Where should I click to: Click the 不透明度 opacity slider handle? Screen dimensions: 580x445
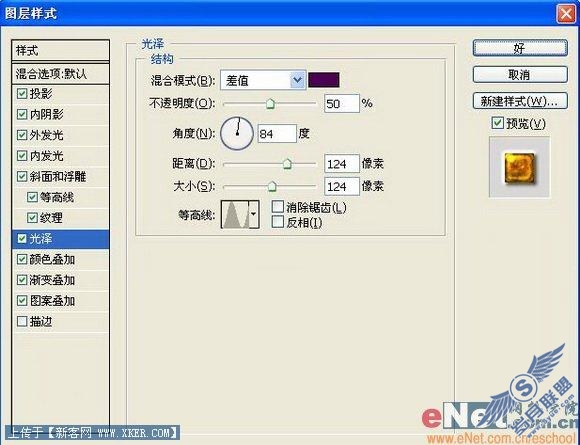[x=270, y=104]
